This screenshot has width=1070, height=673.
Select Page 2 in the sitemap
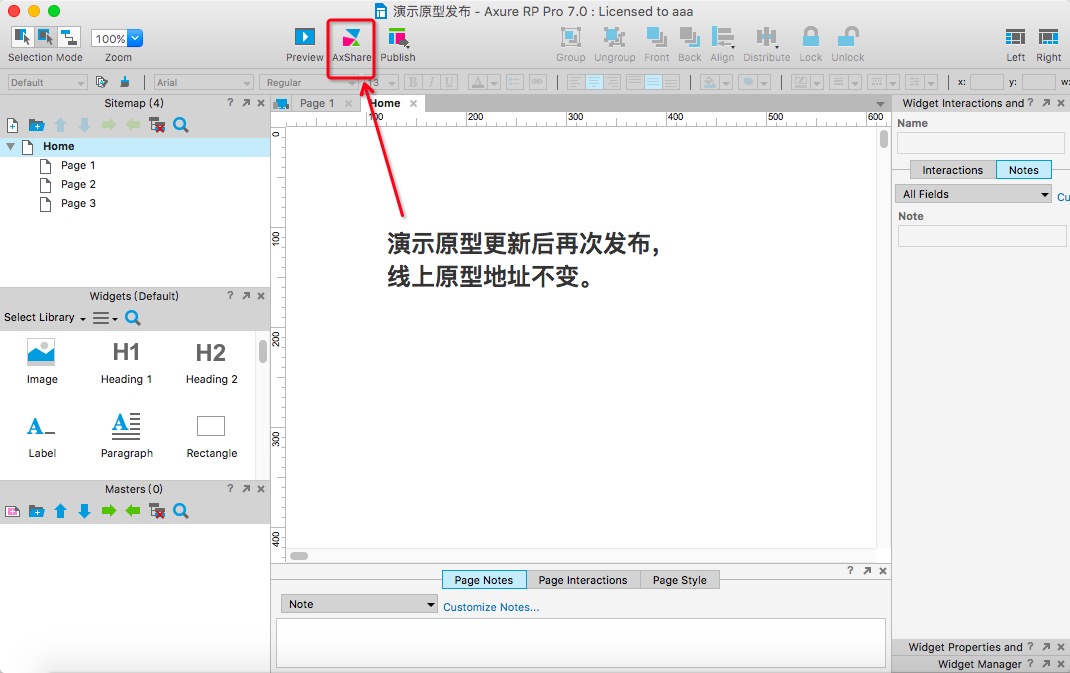(78, 184)
